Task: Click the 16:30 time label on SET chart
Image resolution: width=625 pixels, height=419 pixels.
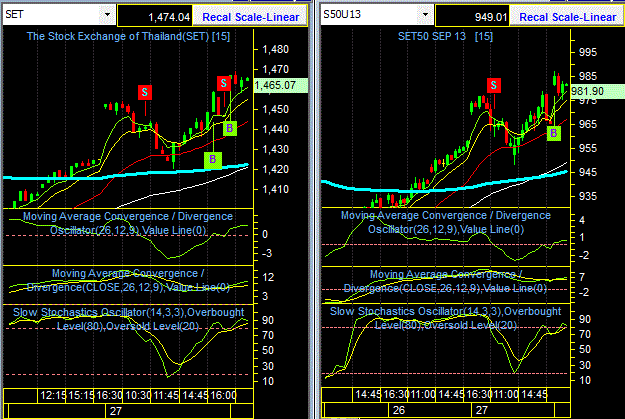Action: 110,395
